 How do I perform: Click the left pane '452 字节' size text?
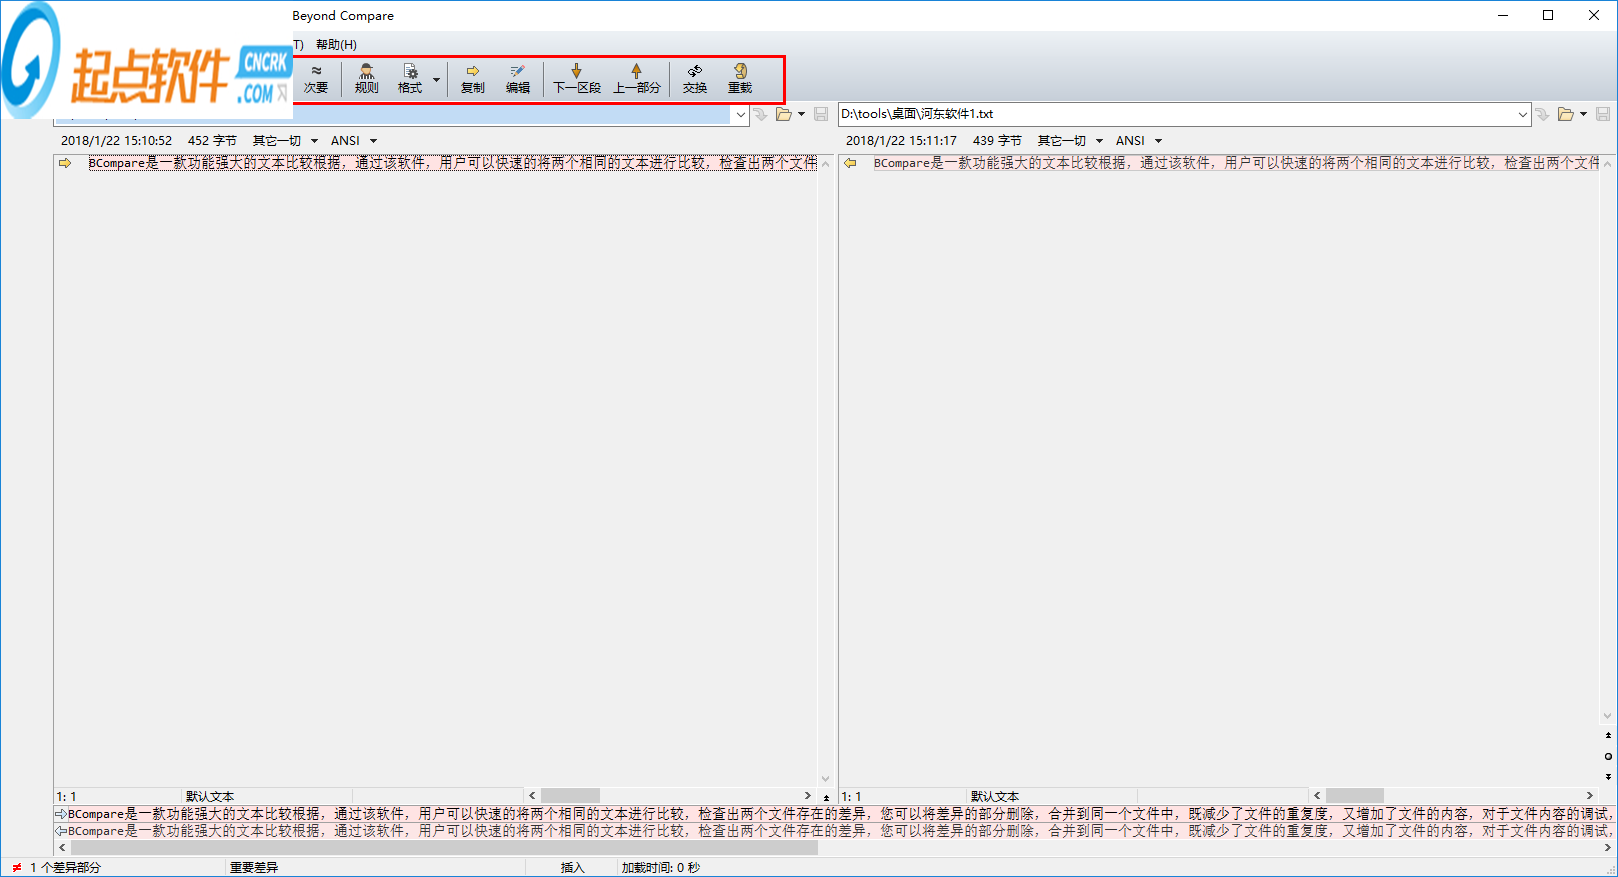(212, 141)
